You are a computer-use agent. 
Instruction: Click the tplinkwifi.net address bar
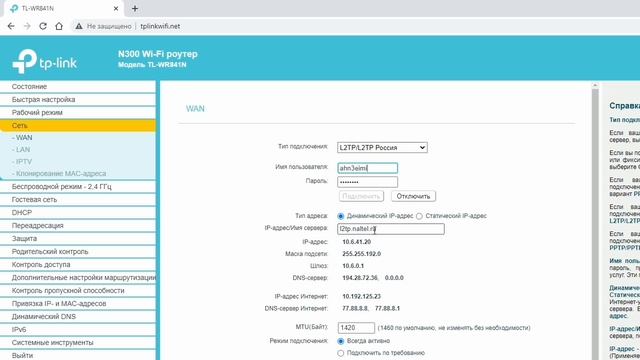[160, 26]
